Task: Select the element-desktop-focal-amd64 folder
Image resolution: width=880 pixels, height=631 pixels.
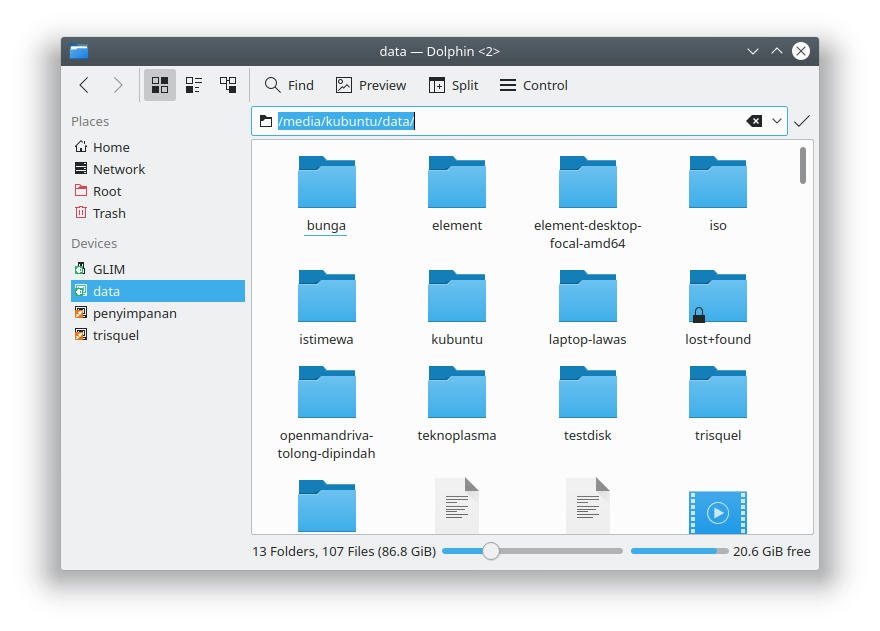Action: click(x=588, y=202)
